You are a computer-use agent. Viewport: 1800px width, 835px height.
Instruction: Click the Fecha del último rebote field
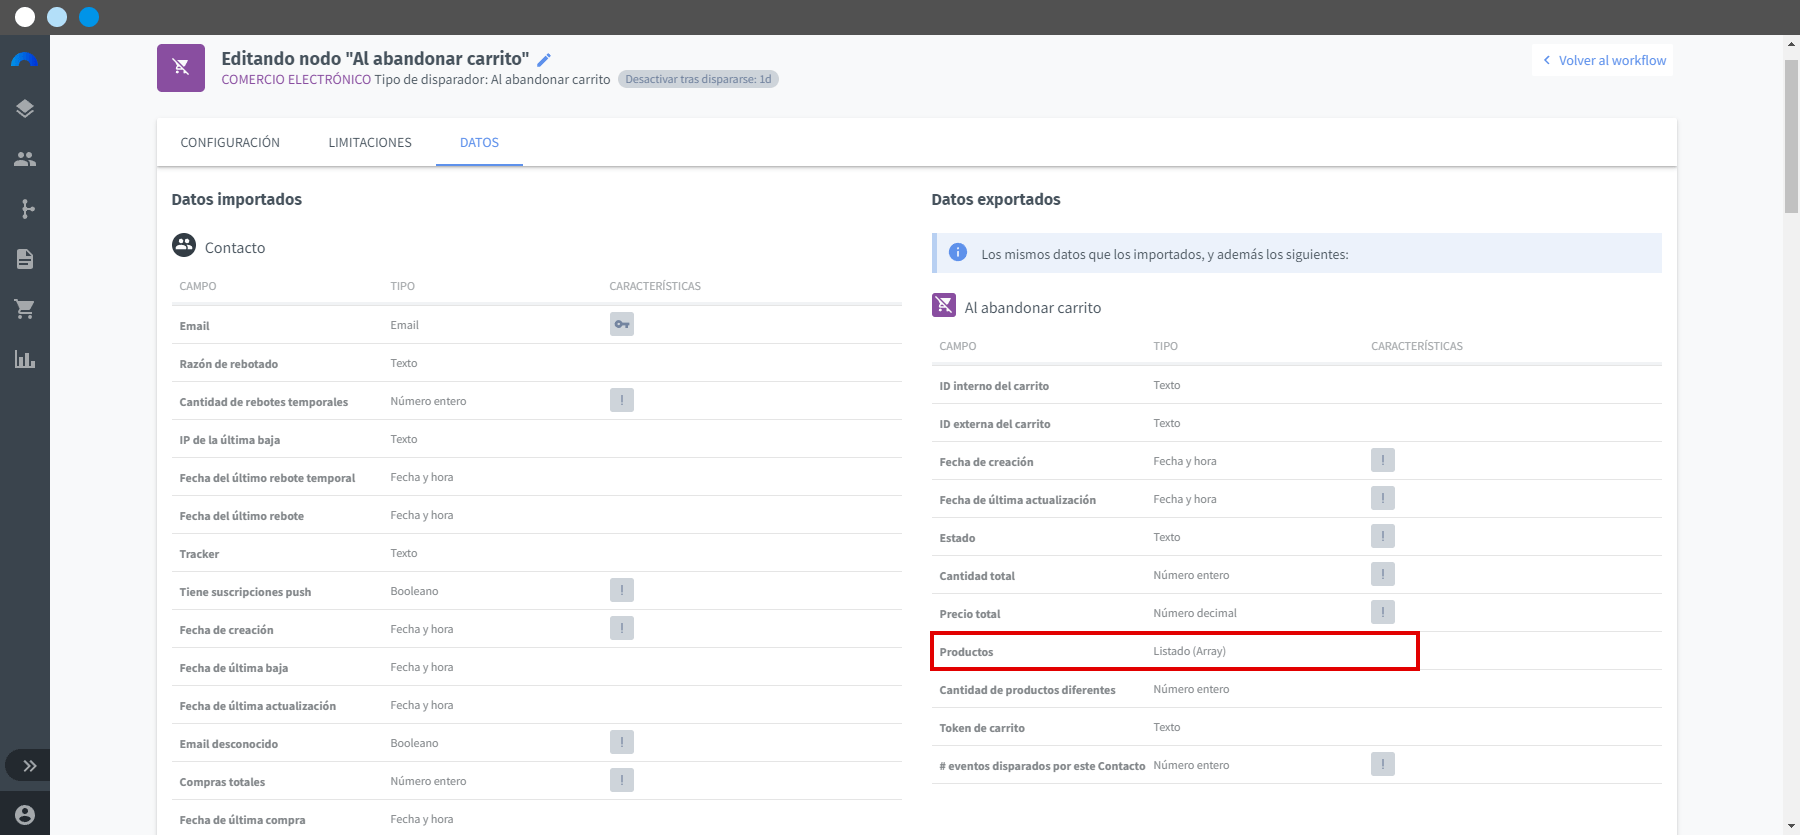tap(242, 516)
